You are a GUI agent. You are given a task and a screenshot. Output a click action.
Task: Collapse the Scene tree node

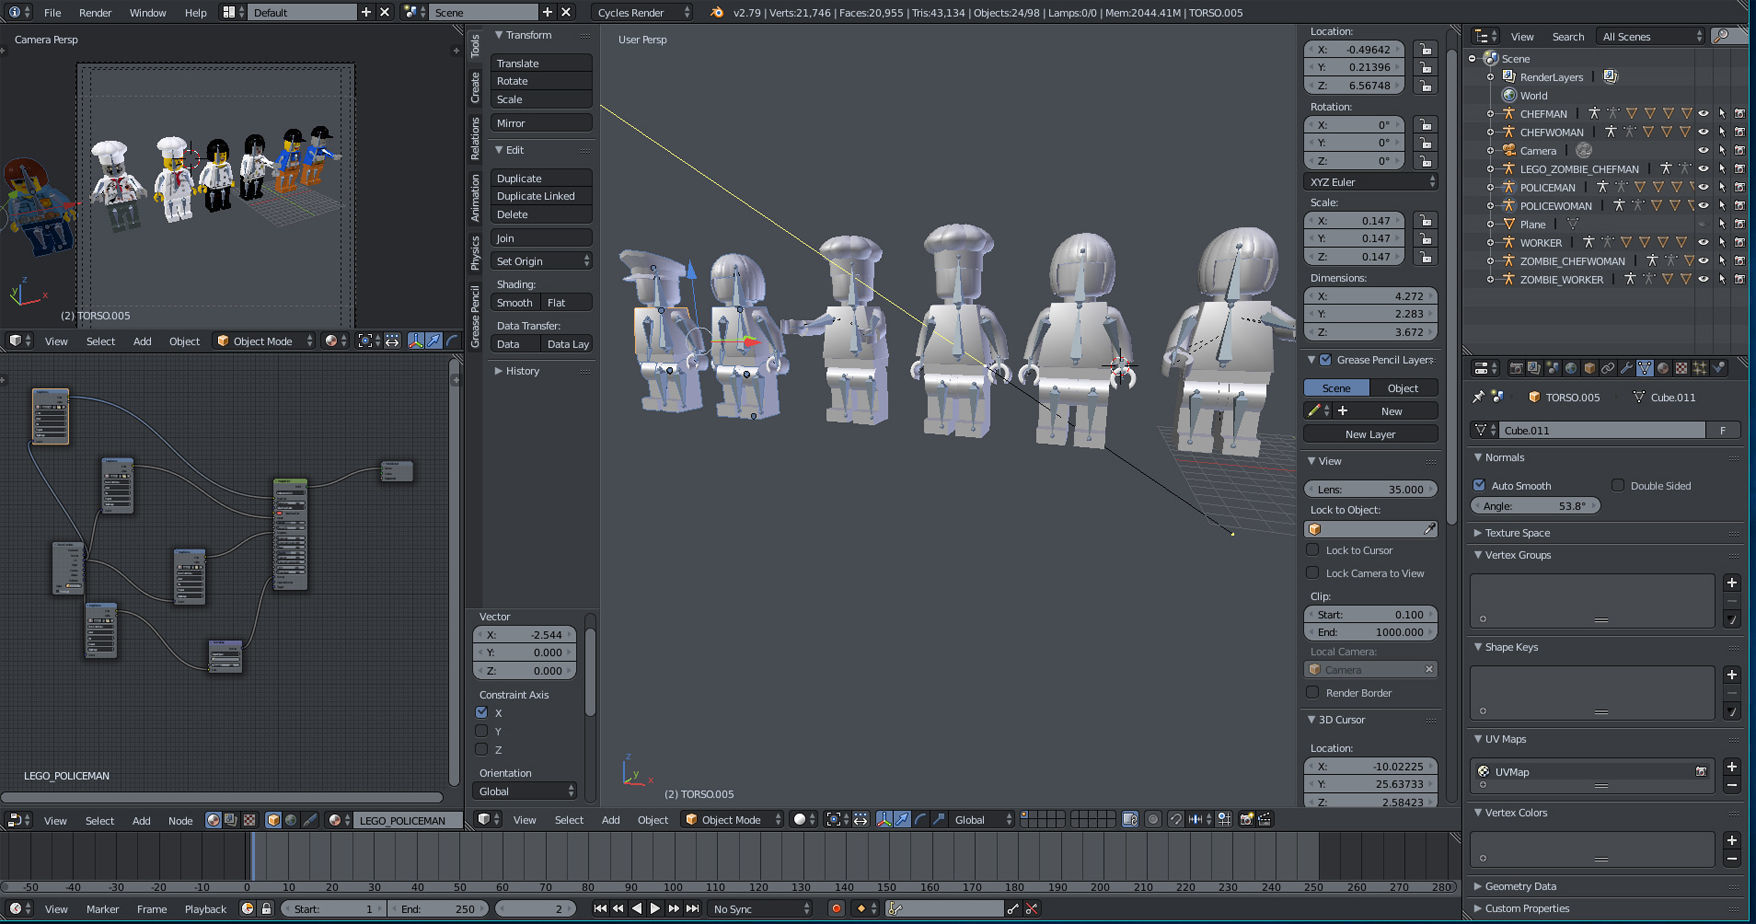pos(1472,58)
